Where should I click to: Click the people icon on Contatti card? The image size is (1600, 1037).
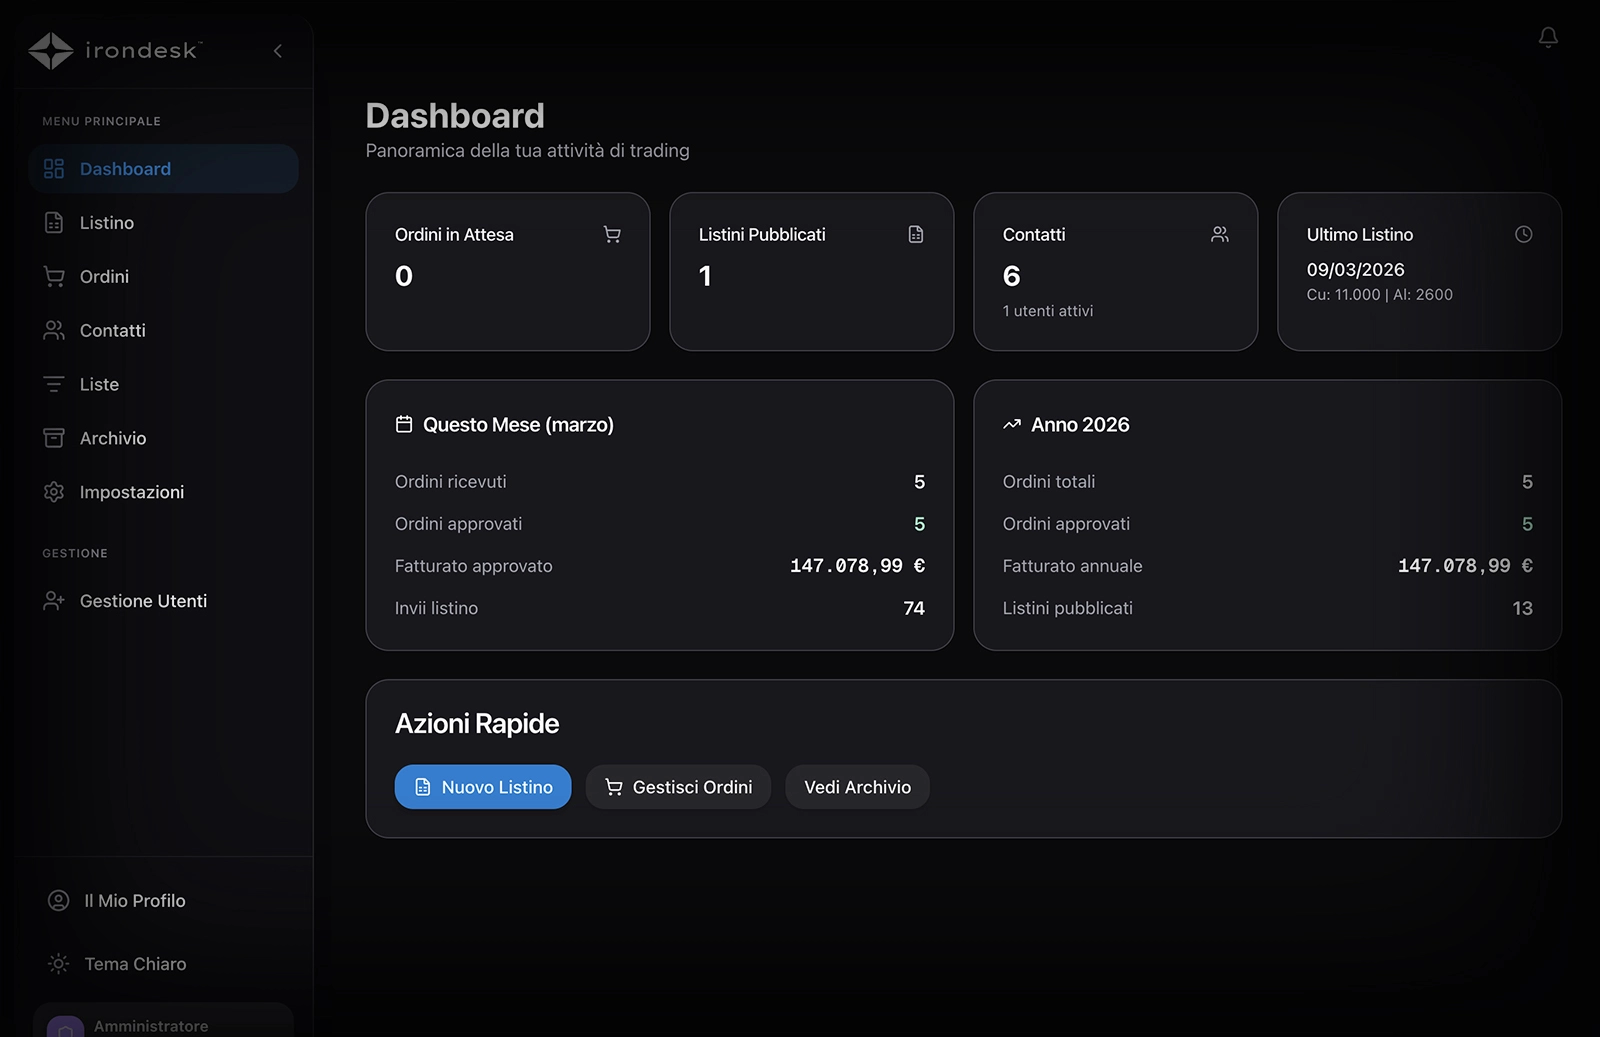coord(1220,234)
